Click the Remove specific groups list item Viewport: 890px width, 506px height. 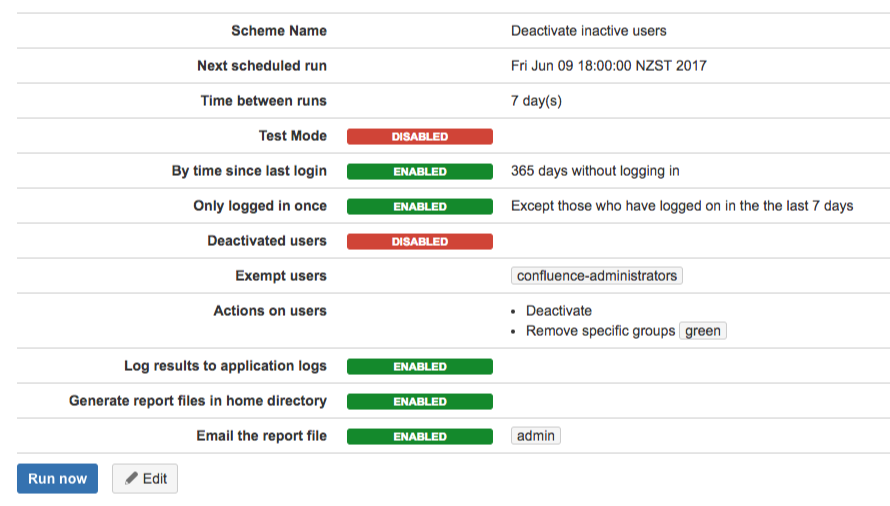tap(601, 331)
